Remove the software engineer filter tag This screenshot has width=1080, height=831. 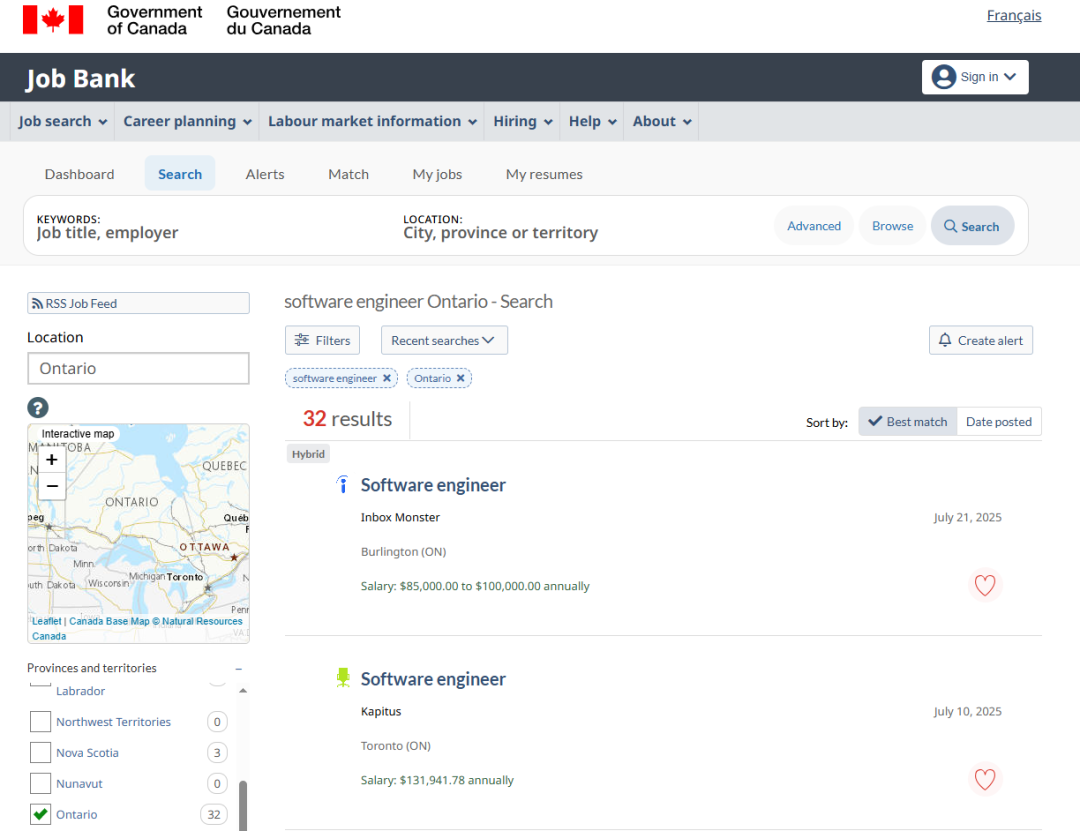387,378
